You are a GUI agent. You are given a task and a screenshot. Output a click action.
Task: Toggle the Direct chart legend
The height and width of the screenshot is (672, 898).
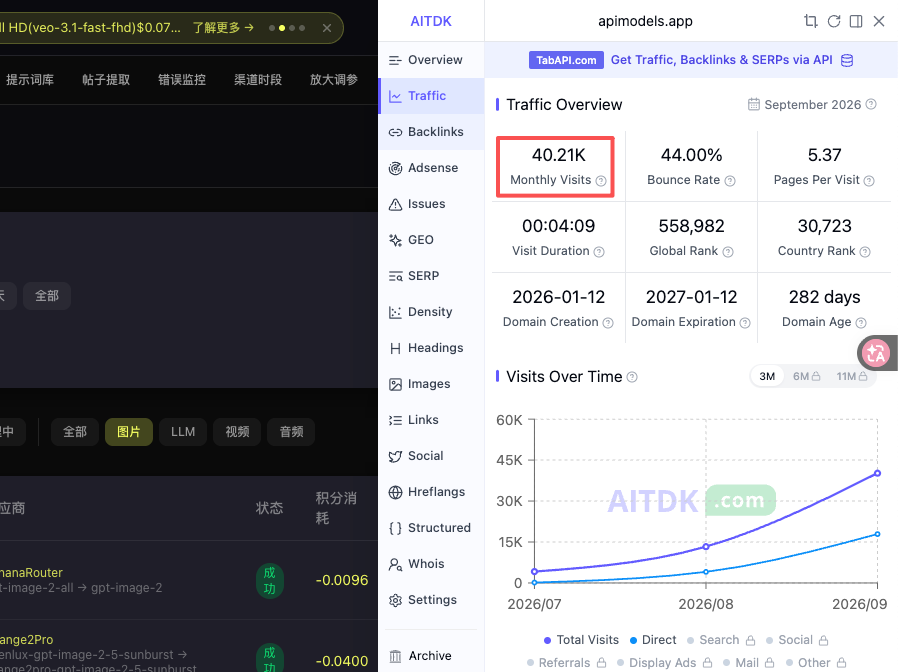tap(653, 640)
